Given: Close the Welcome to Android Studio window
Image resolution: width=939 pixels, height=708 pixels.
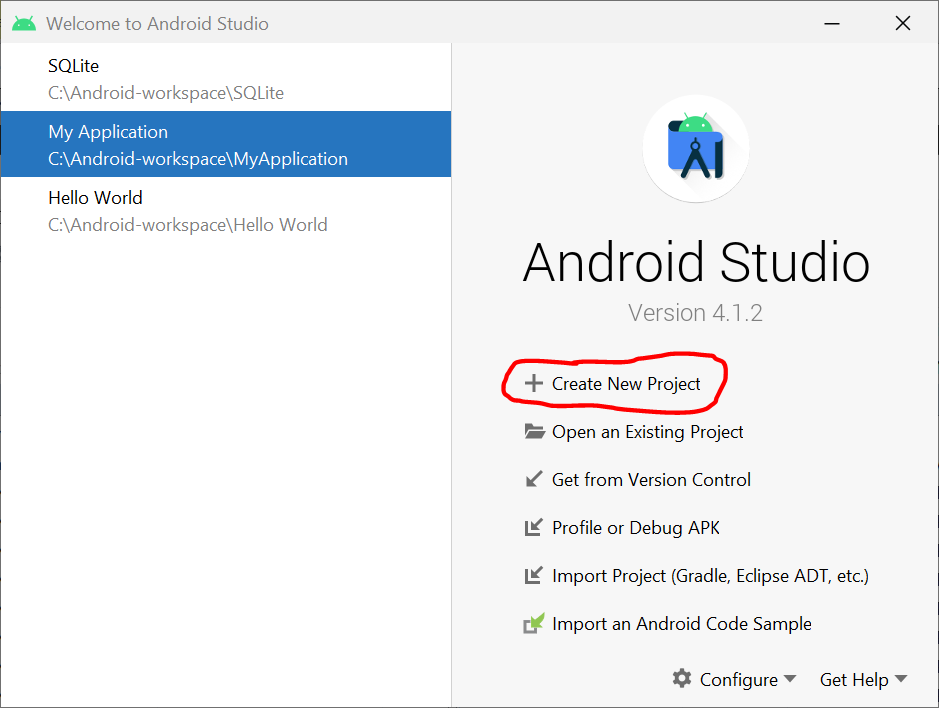Looking at the screenshot, I should [902, 23].
